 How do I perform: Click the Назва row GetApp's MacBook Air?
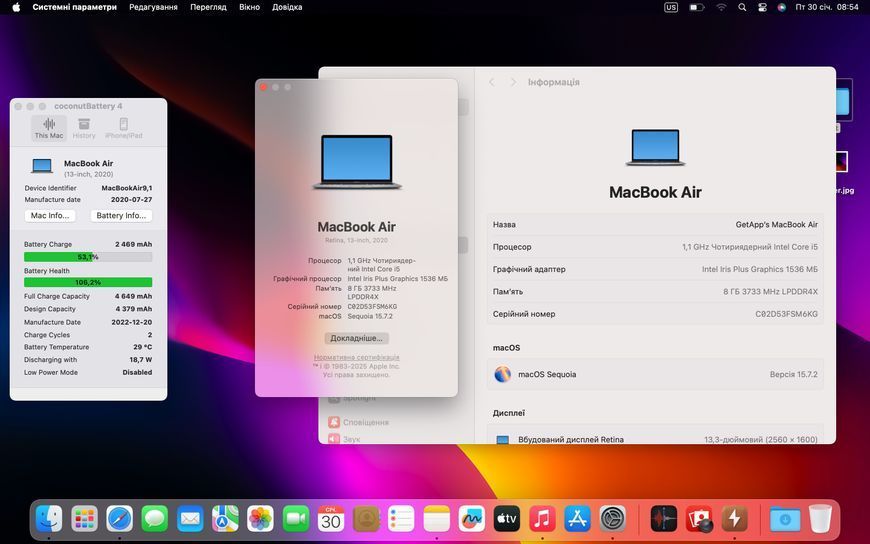pyautogui.click(x=655, y=225)
